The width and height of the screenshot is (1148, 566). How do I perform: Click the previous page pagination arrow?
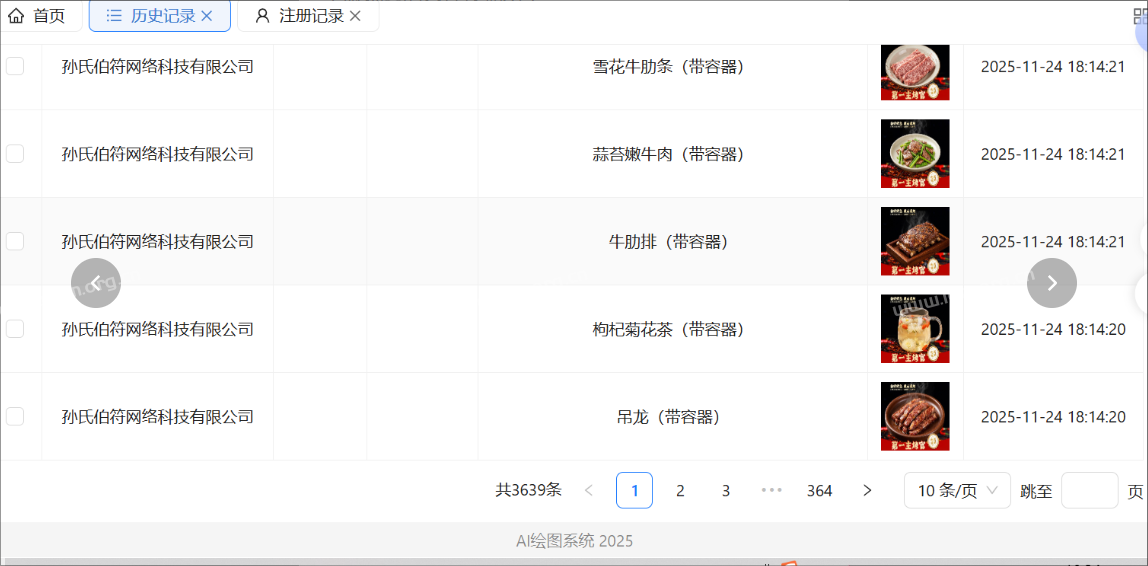point(589,491)
